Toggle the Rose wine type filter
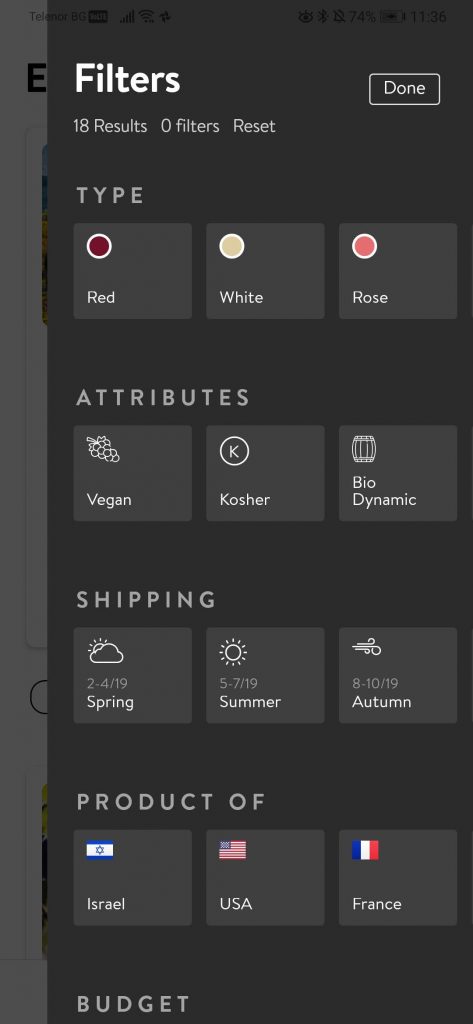473x1024 pixels. point(398,271)
